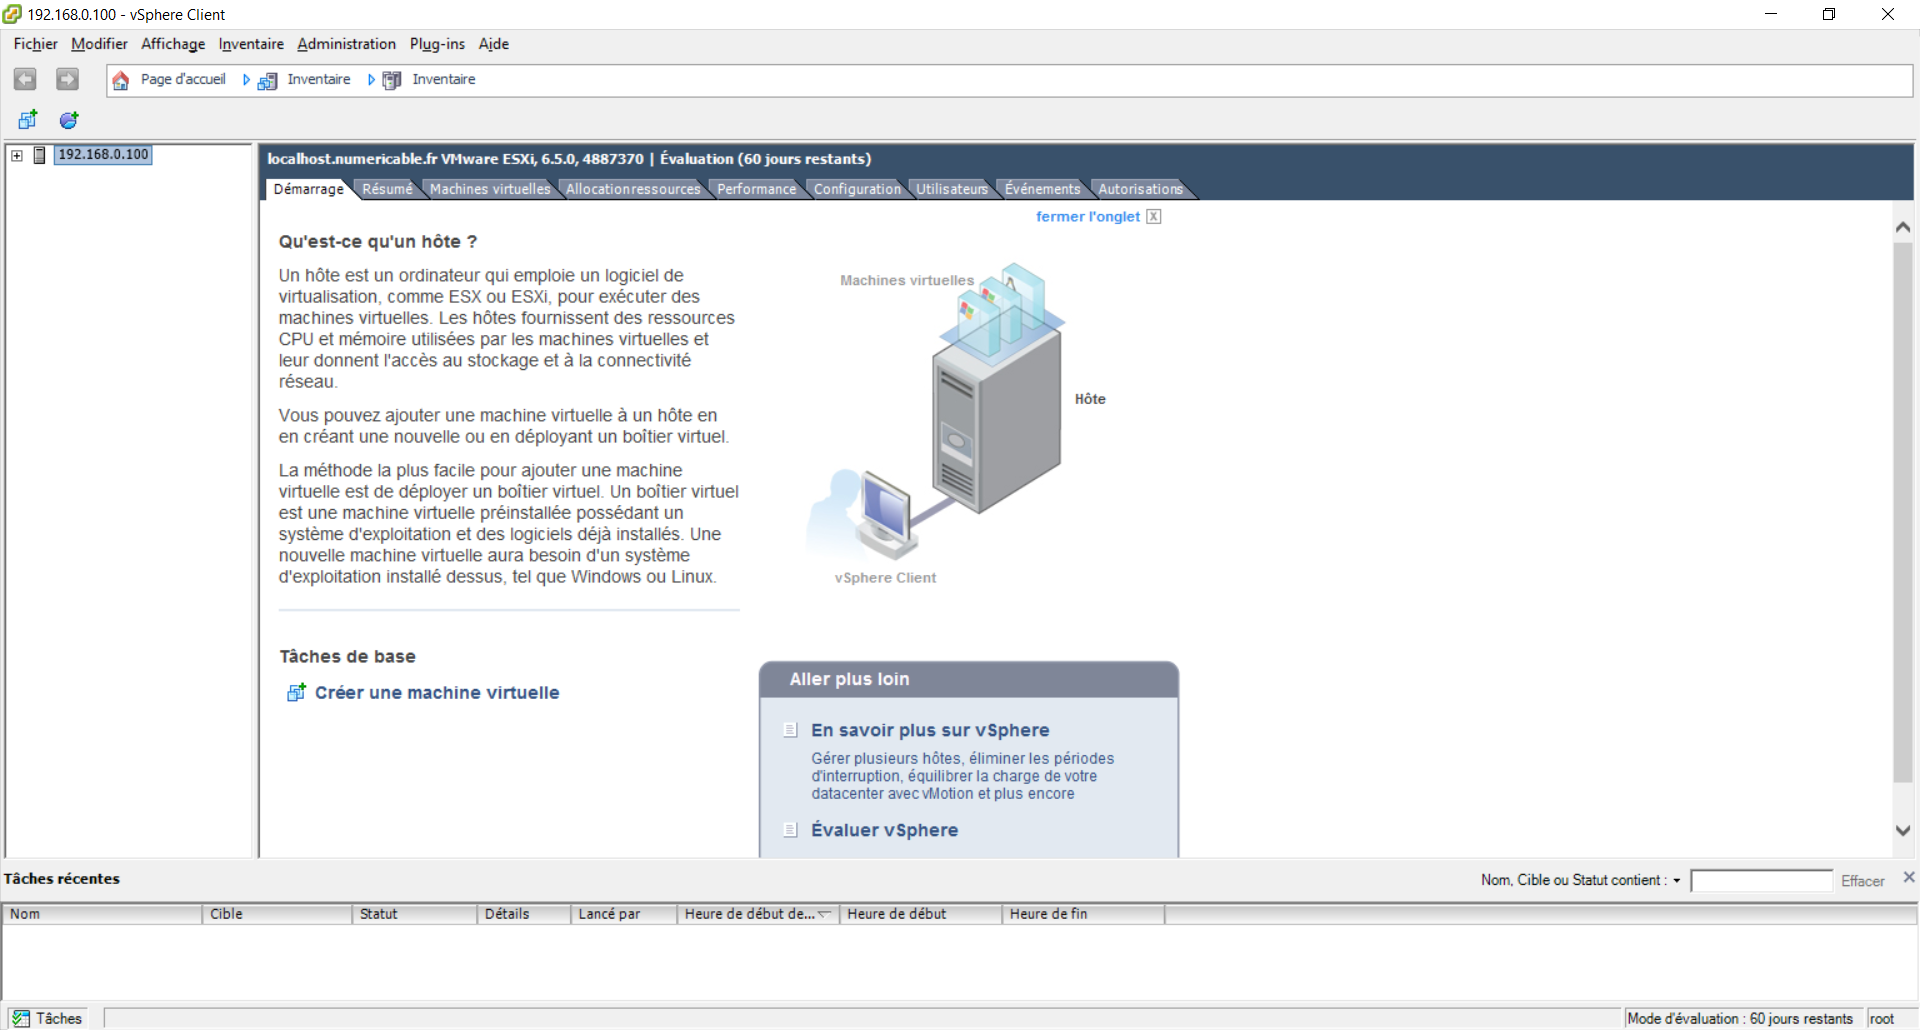Click the icon beside Créer une machine virtuelle

[296, 692]
